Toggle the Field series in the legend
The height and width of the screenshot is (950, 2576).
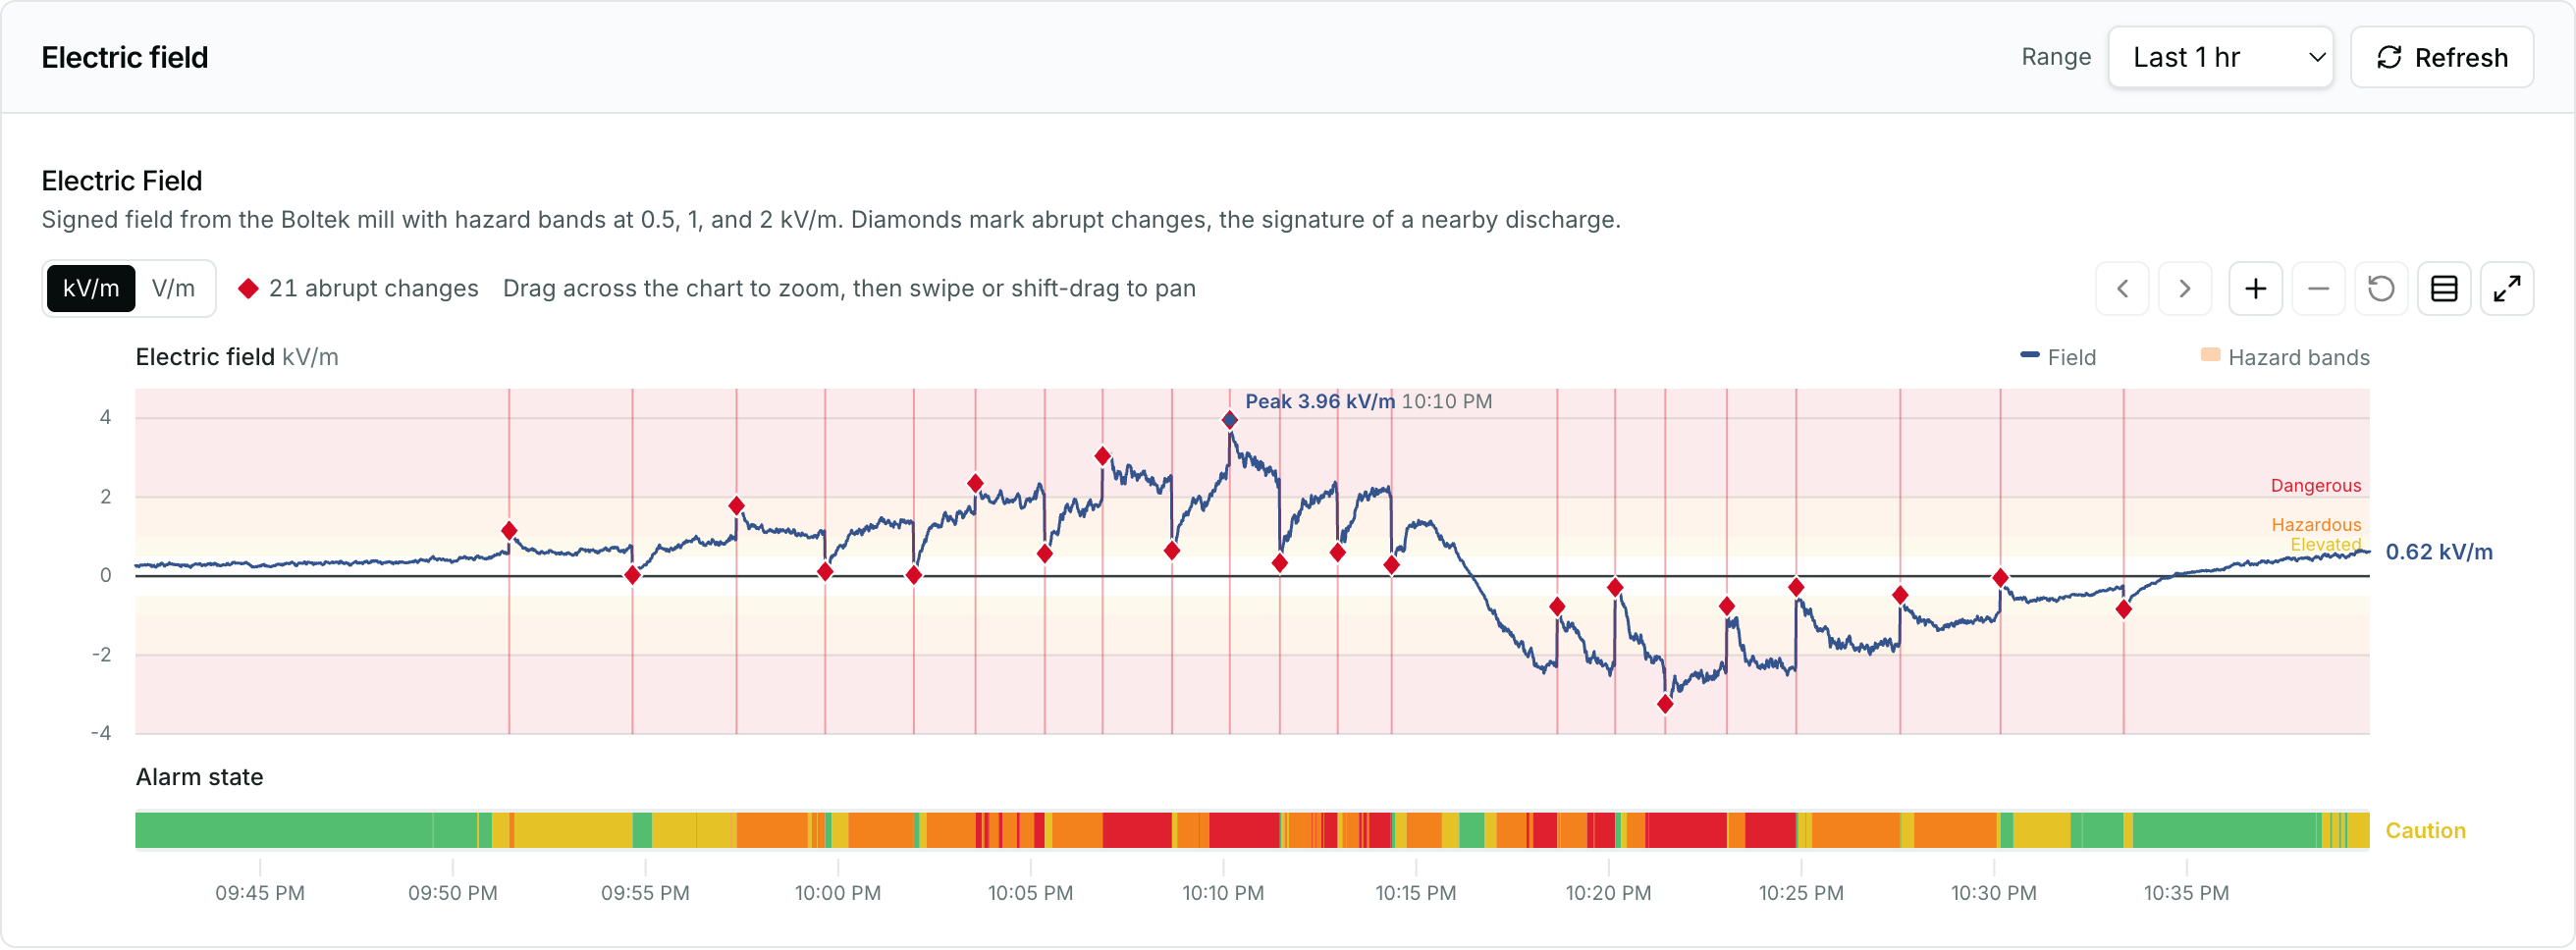[2058, 358]
